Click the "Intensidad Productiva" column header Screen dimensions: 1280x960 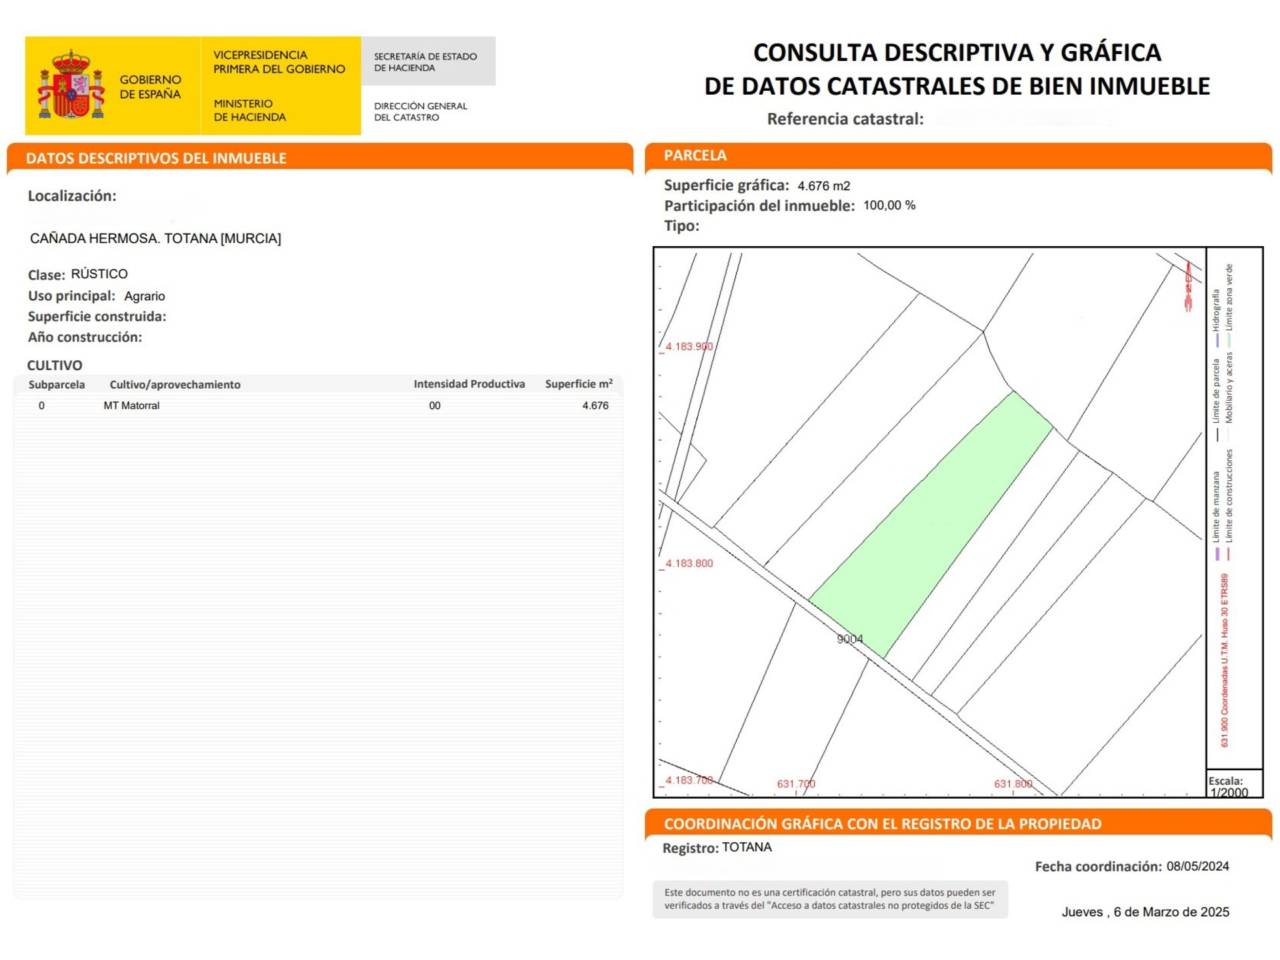[469, 384]
